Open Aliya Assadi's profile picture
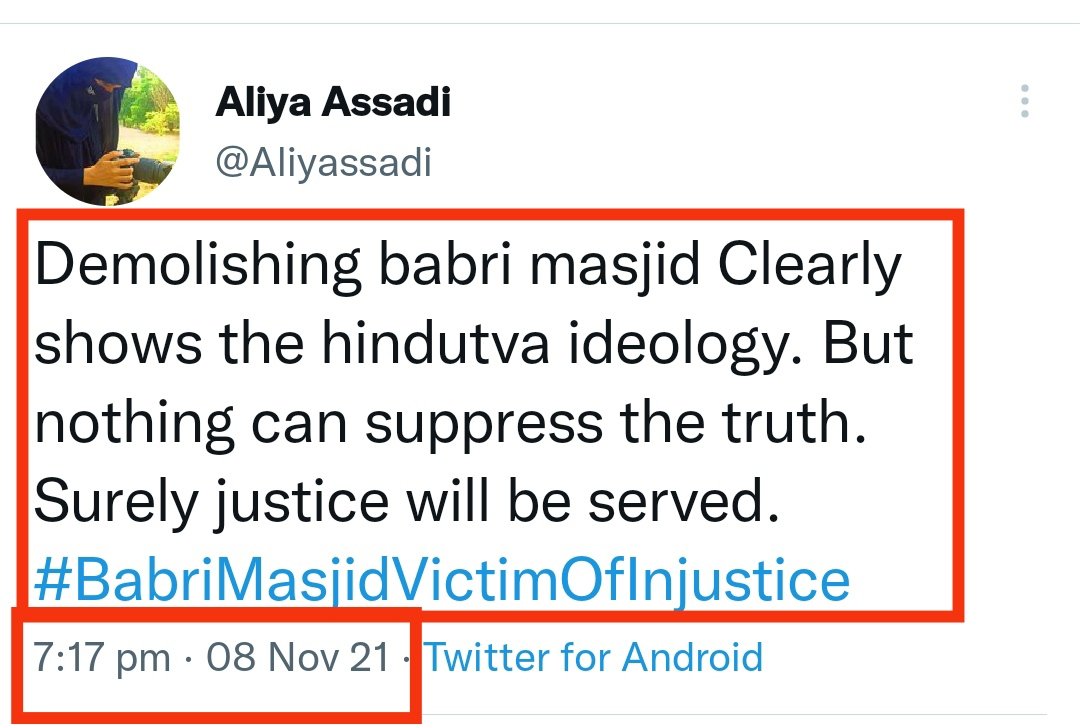Screen dimensions: 1080x728 [107, 131]
